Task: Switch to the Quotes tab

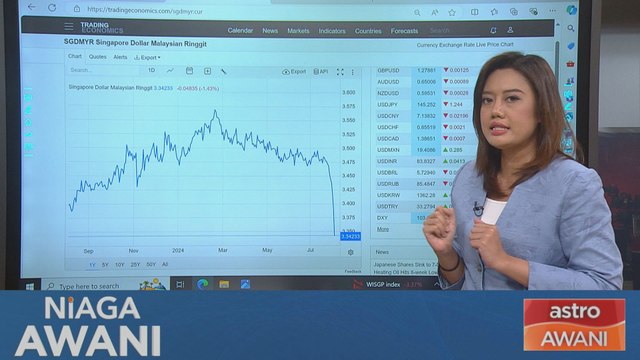Action: (x=98, y=57)
